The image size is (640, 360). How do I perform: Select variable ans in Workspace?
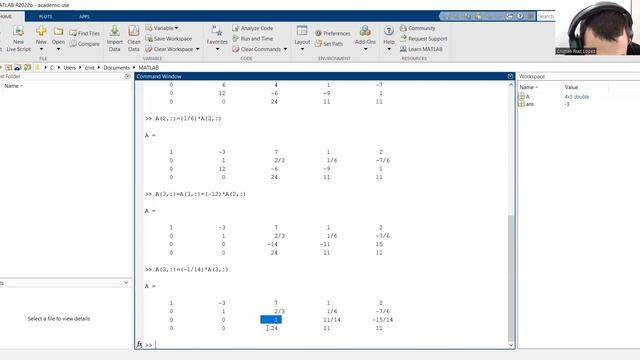(530, 104)
